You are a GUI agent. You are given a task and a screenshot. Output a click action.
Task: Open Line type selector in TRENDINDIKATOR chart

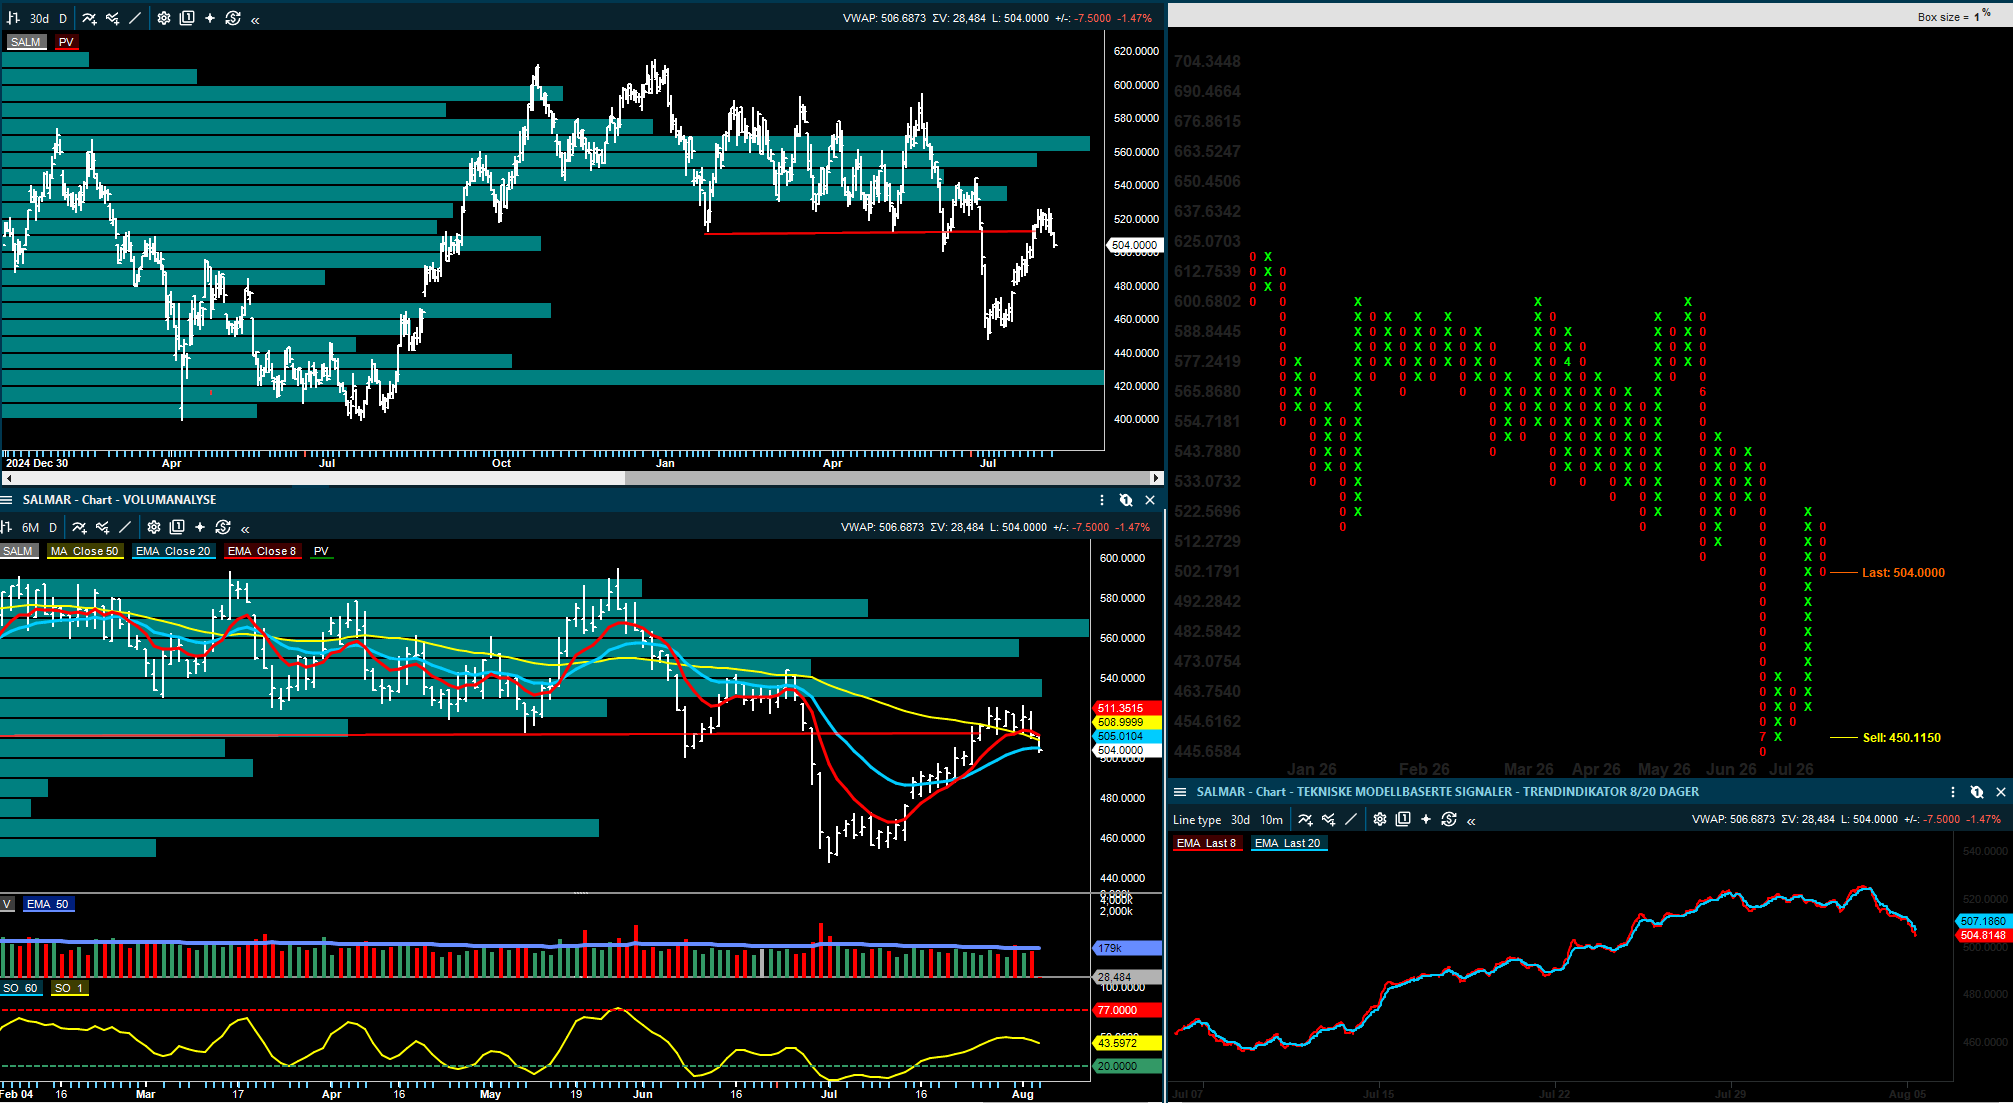1197,819
